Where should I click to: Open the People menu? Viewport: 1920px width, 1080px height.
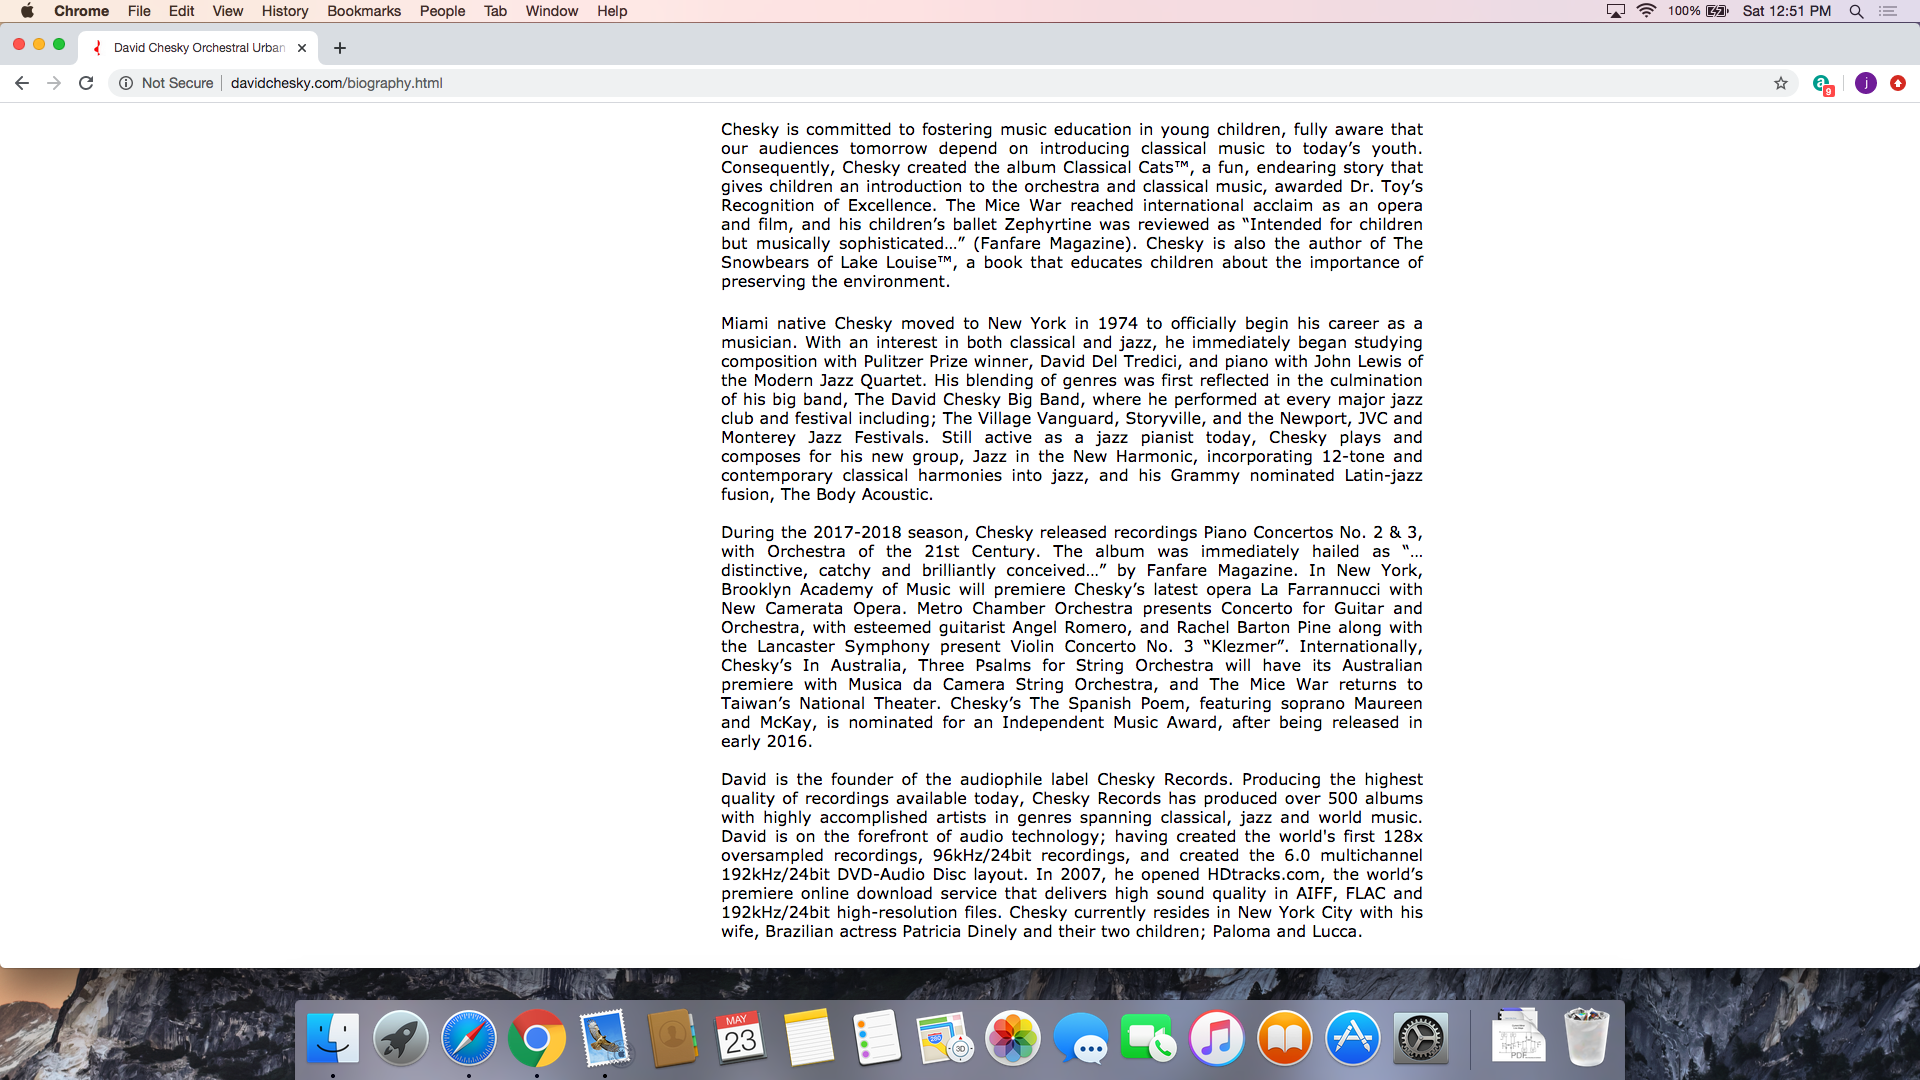pyautogui.click(x=443, y=11)
